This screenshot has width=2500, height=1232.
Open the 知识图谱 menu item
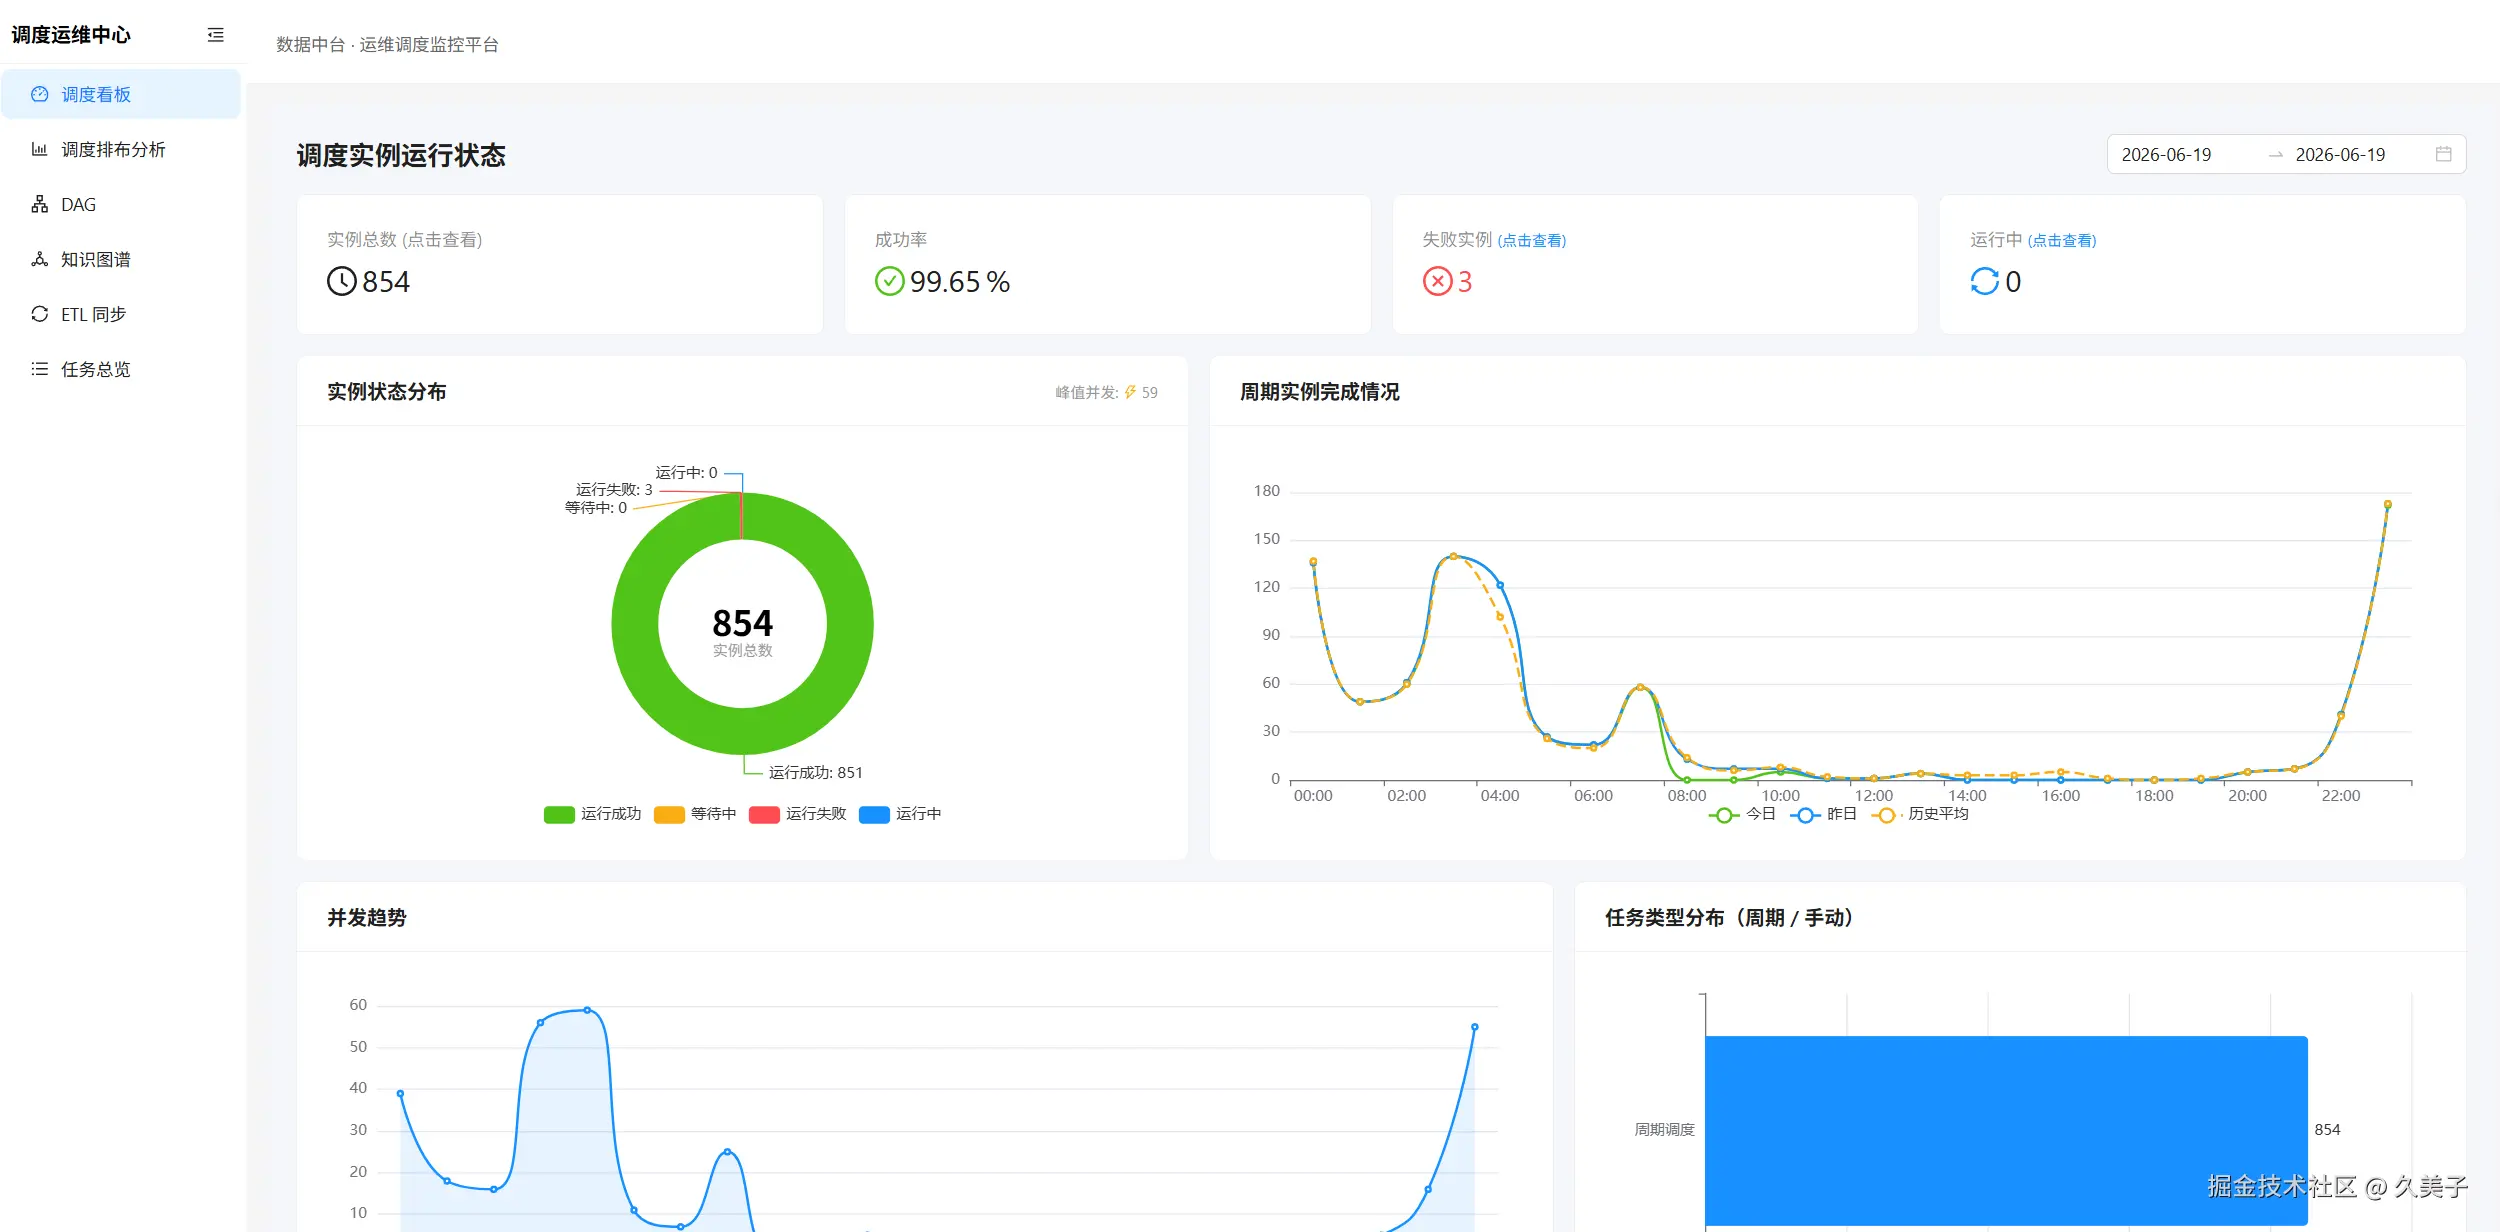tap(121, 259)
